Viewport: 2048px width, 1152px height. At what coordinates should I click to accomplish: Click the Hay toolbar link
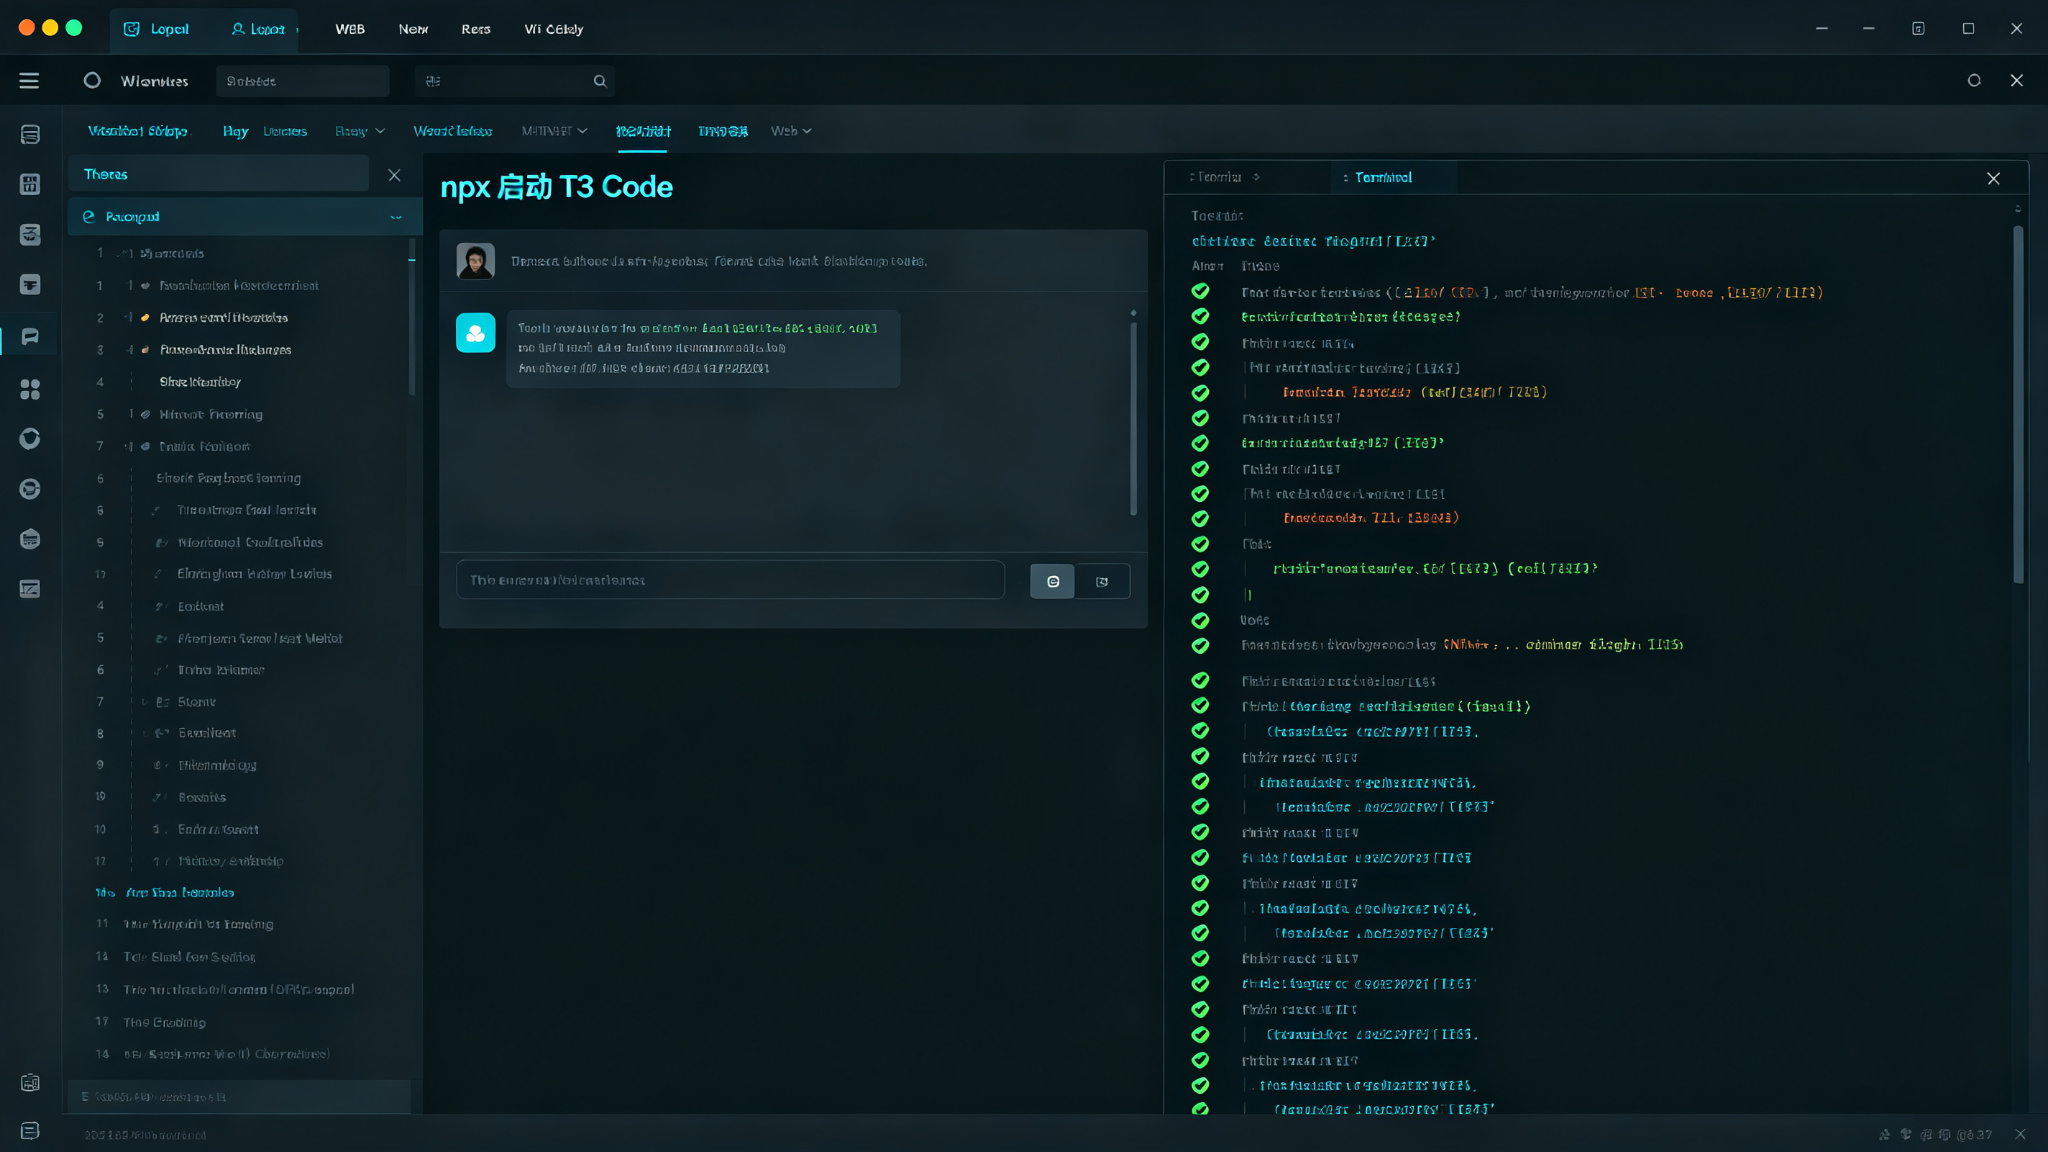[236, 131]
